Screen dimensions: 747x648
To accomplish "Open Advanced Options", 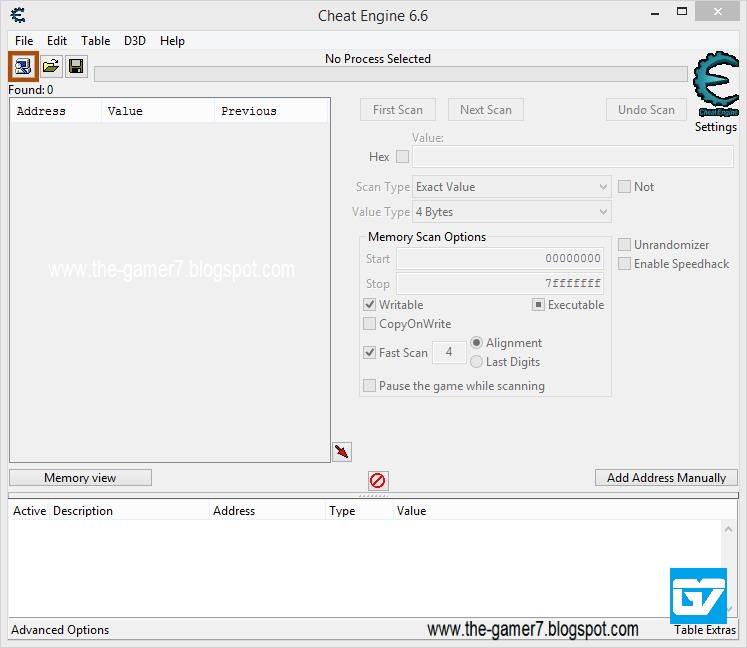I will [x=60, y=629].
